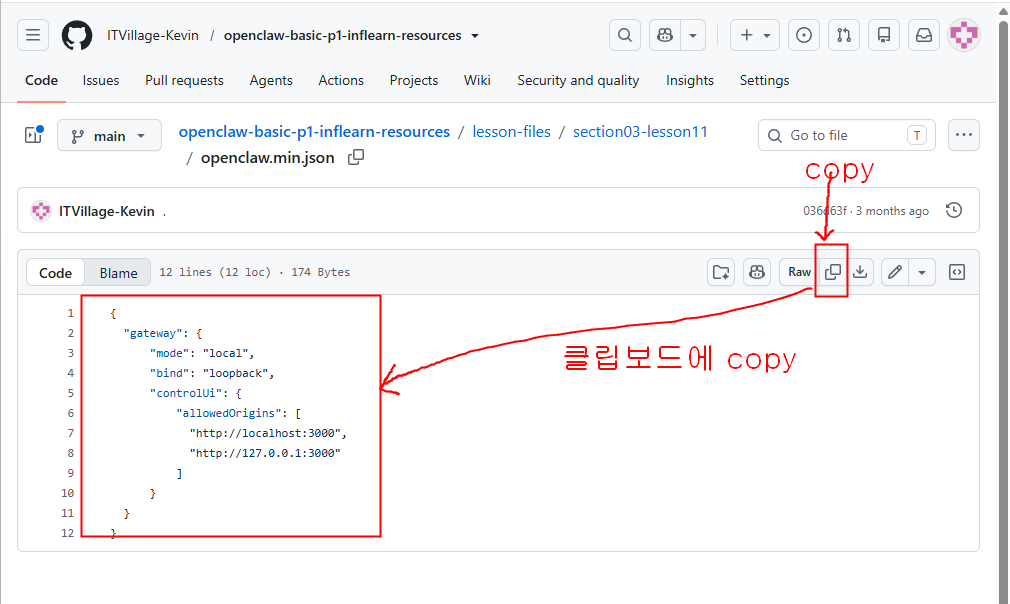Screen dimensions: 1010x604
Task: Edit openclaw.min.json with the pencil icon
Action: coord(895,272)
